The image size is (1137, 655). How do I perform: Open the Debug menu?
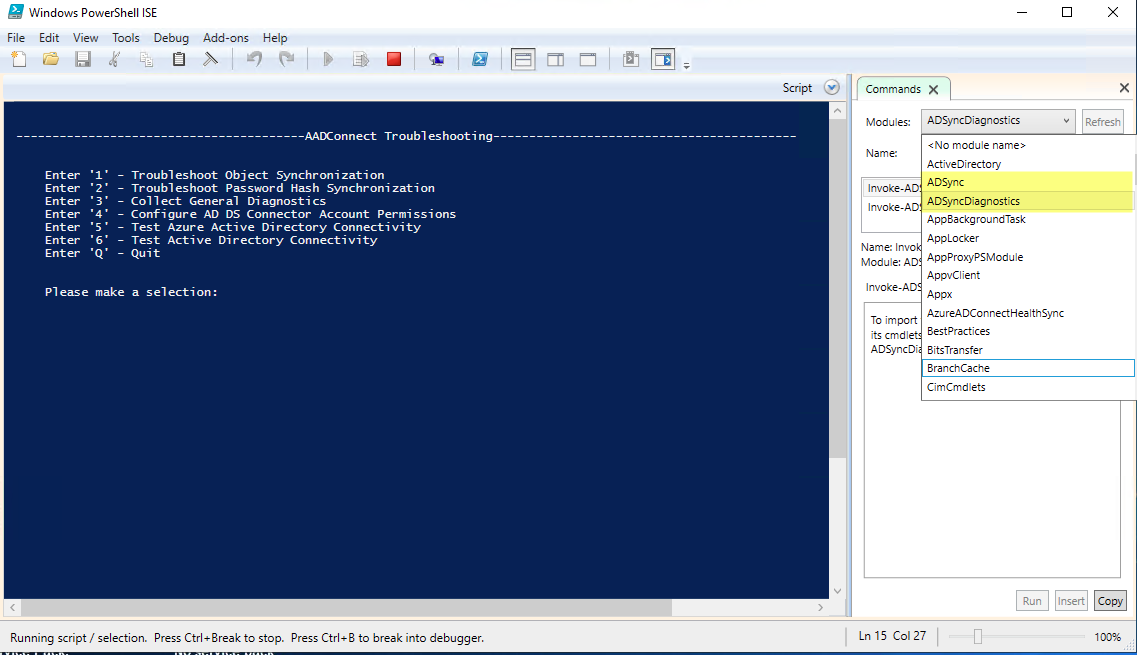(171, 38)
